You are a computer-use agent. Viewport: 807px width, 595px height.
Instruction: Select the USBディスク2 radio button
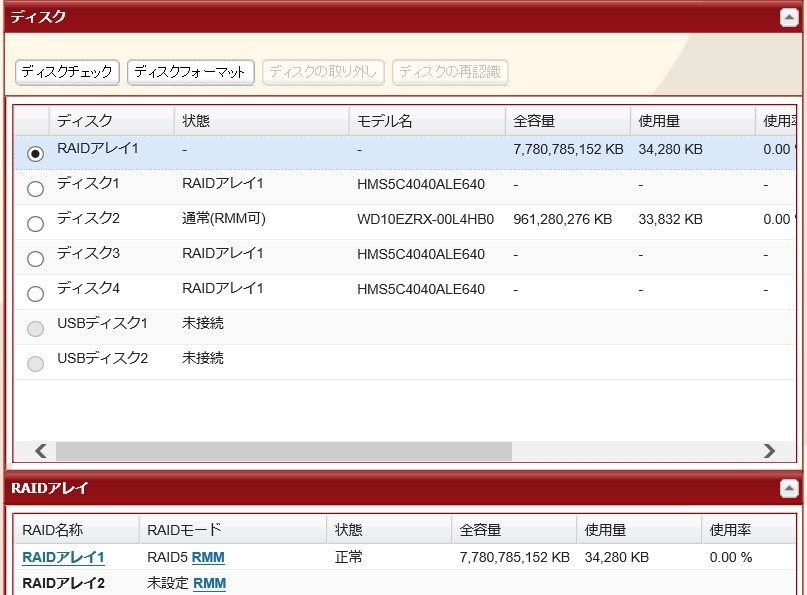35,363
